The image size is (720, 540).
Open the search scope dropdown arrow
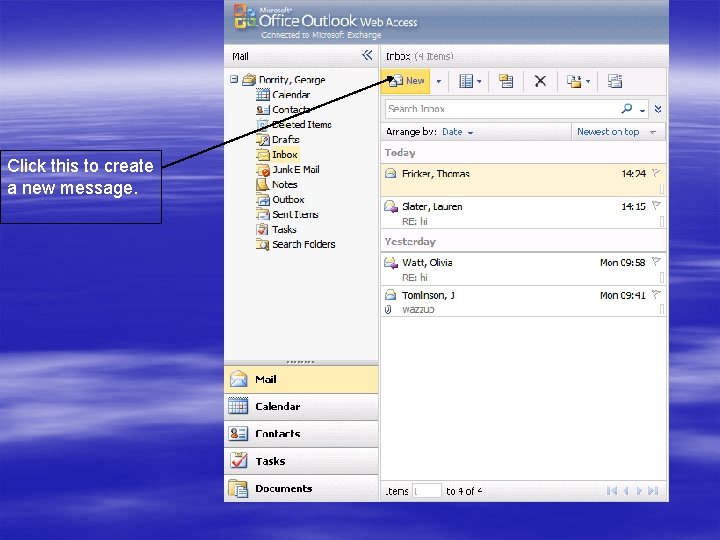(642, 110)
